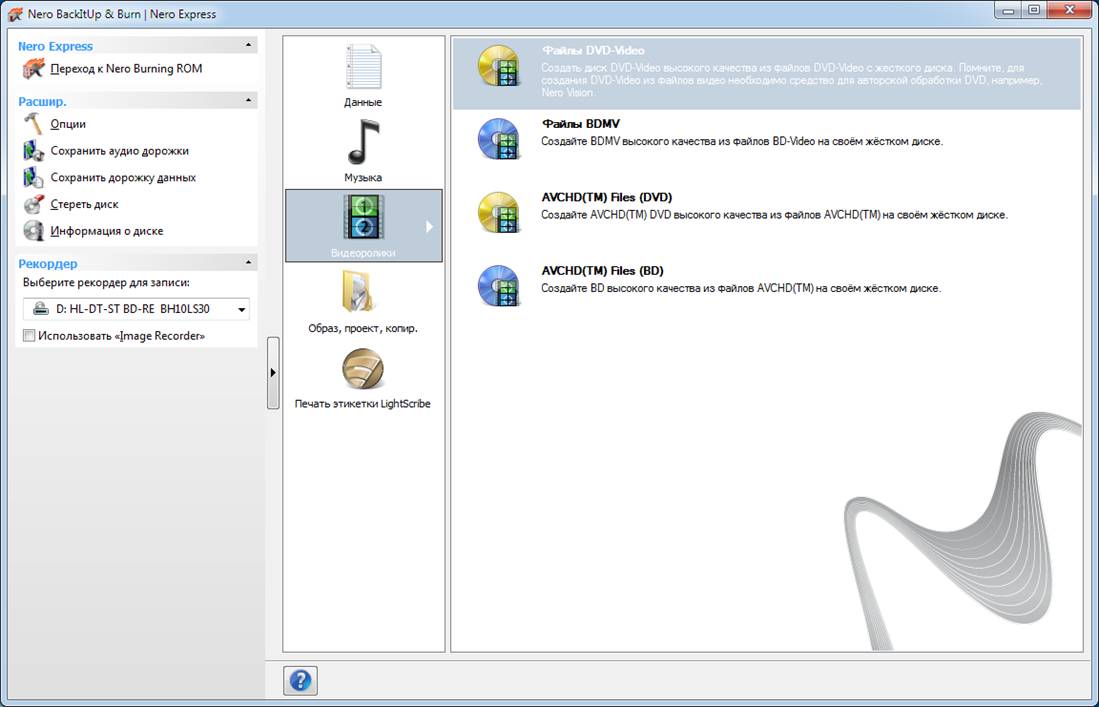Open the recorder drive D: dropdown
This screenshot has height=707, width=1099.
[x=241, y=310]
